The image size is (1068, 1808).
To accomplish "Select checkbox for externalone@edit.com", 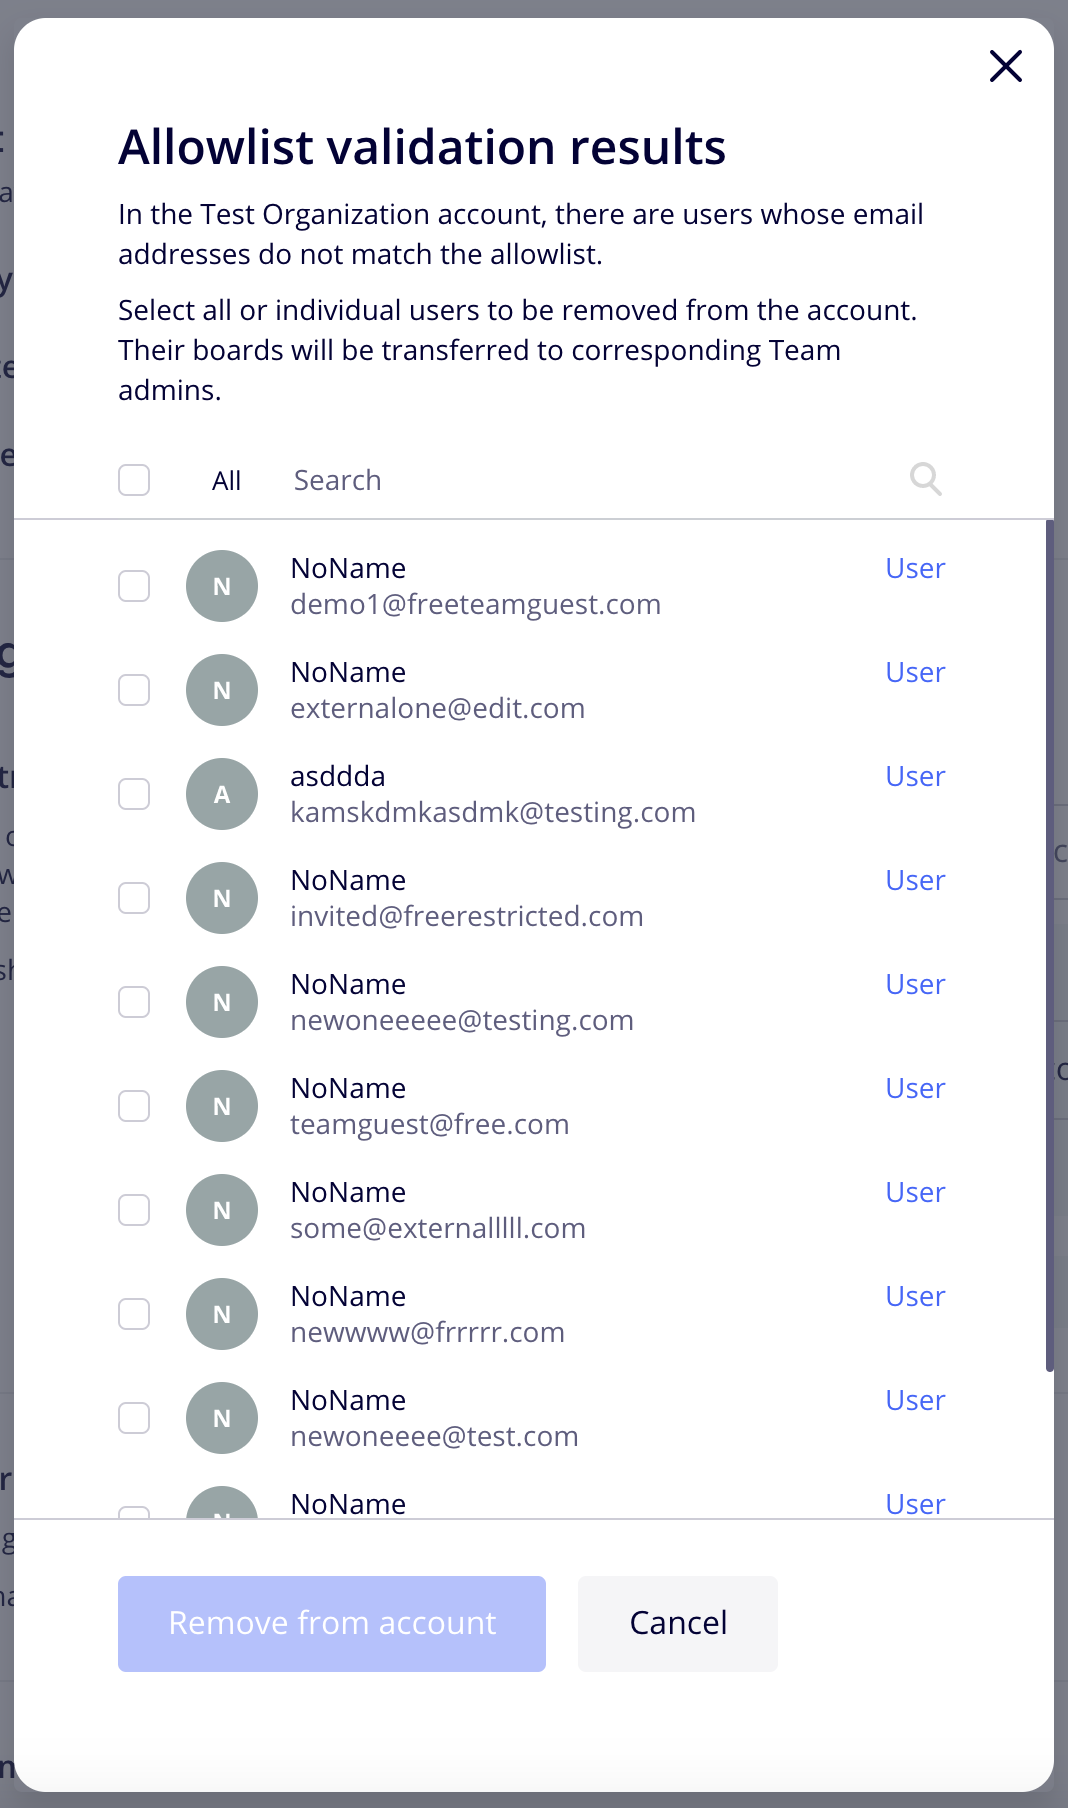I will [x=134, y=690].
